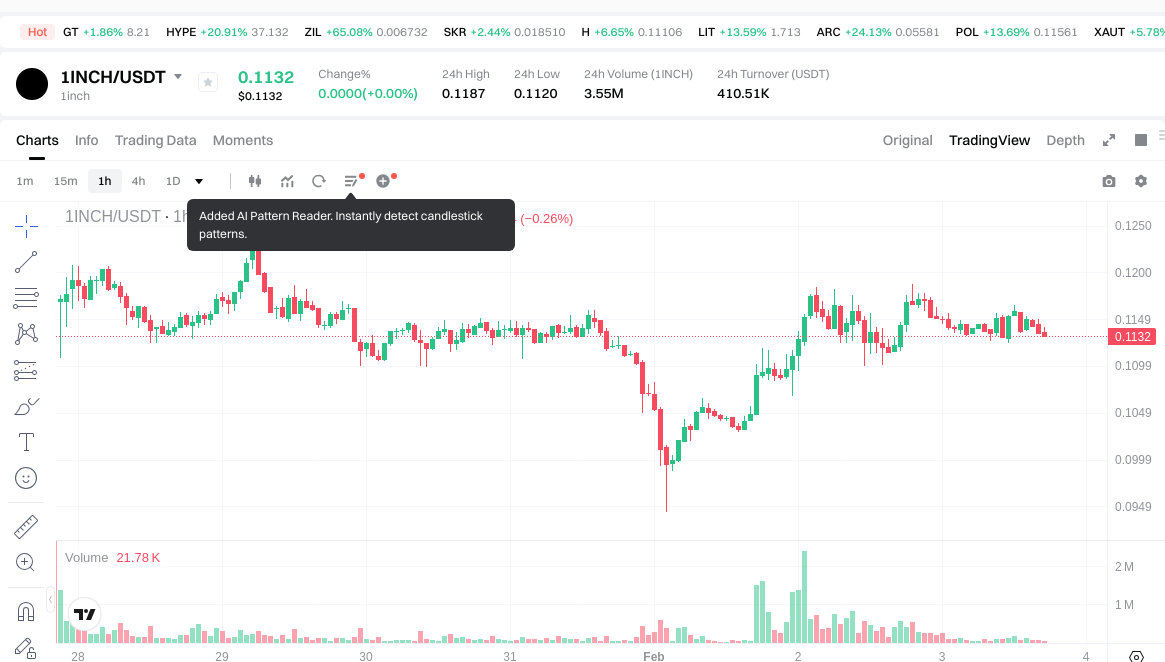Screen dimensions: 1165x662
Task: Select the text annotation tool
Action: point(26,442)
